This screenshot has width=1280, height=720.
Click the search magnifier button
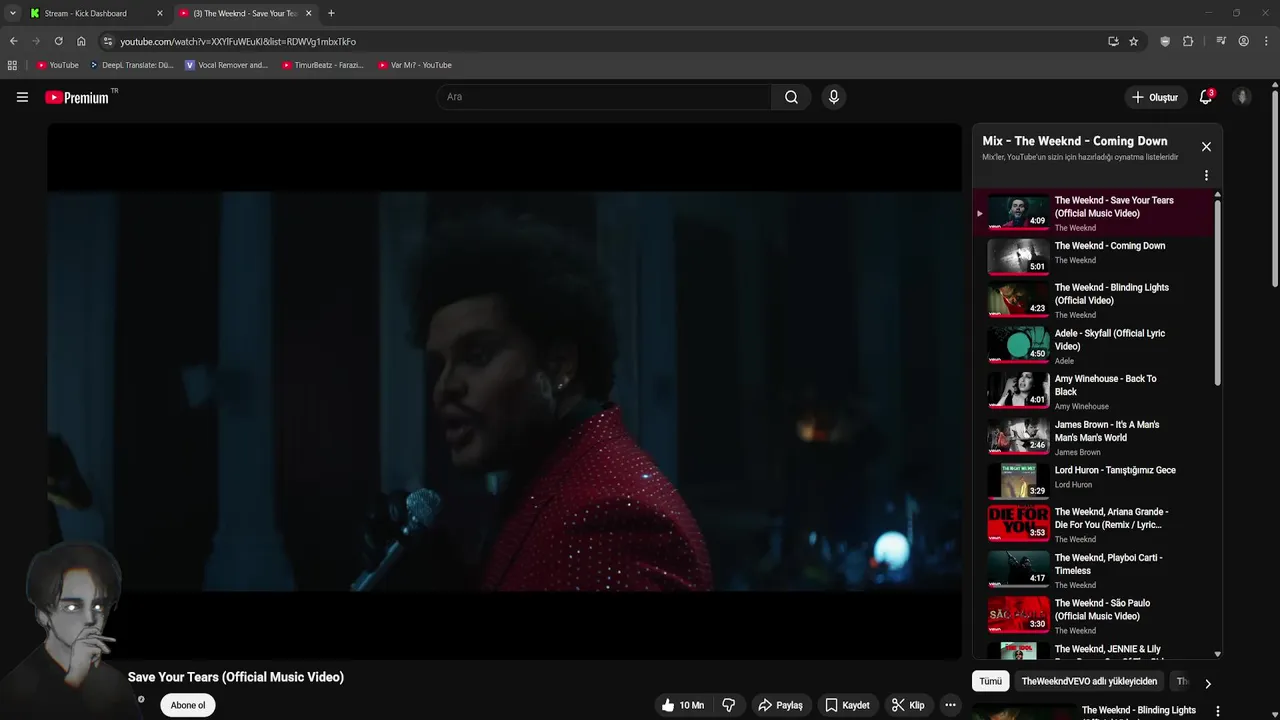coord(791,97)
